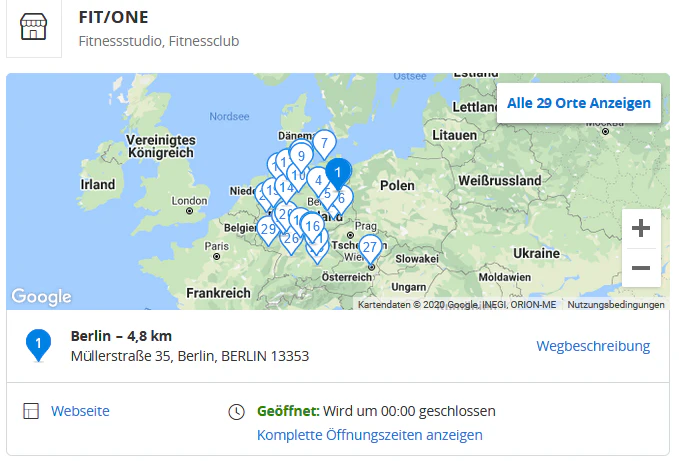The height and width of the screenshot is (461, 679).
Task: Open Nutzungsbedingungen map terms link
Action: (616, 305)
